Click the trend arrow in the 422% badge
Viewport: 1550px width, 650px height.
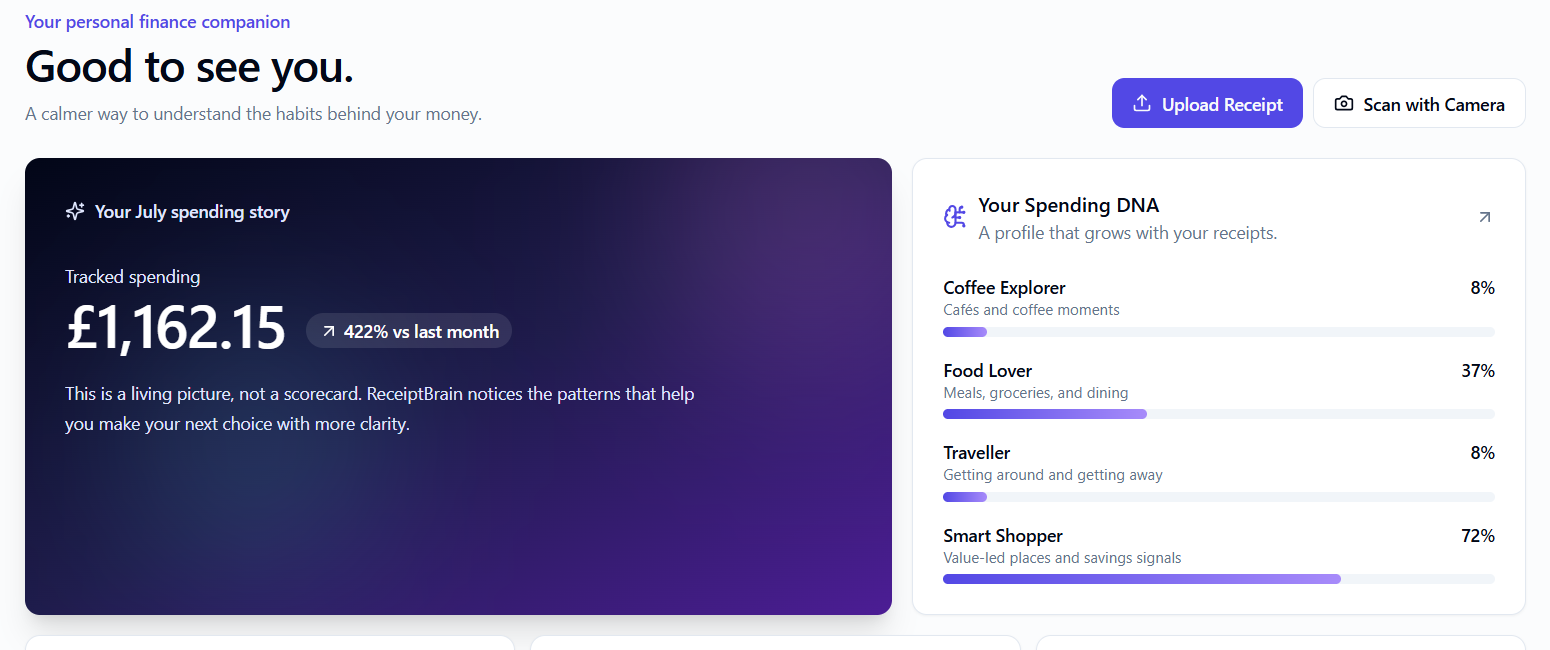pyautogui.click(x=329, y=332)
